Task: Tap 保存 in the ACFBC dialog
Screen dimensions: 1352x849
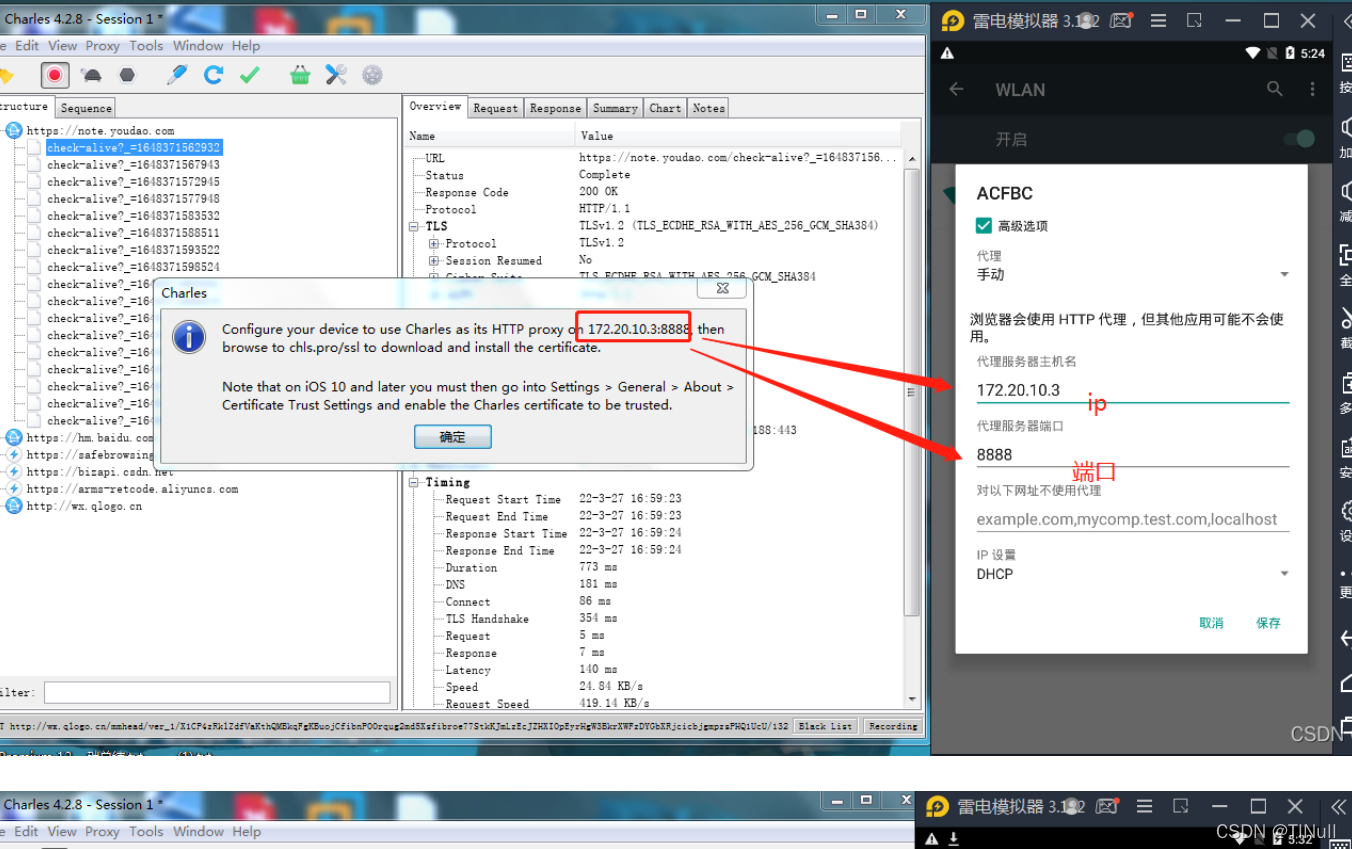Action: (1268, 623)
